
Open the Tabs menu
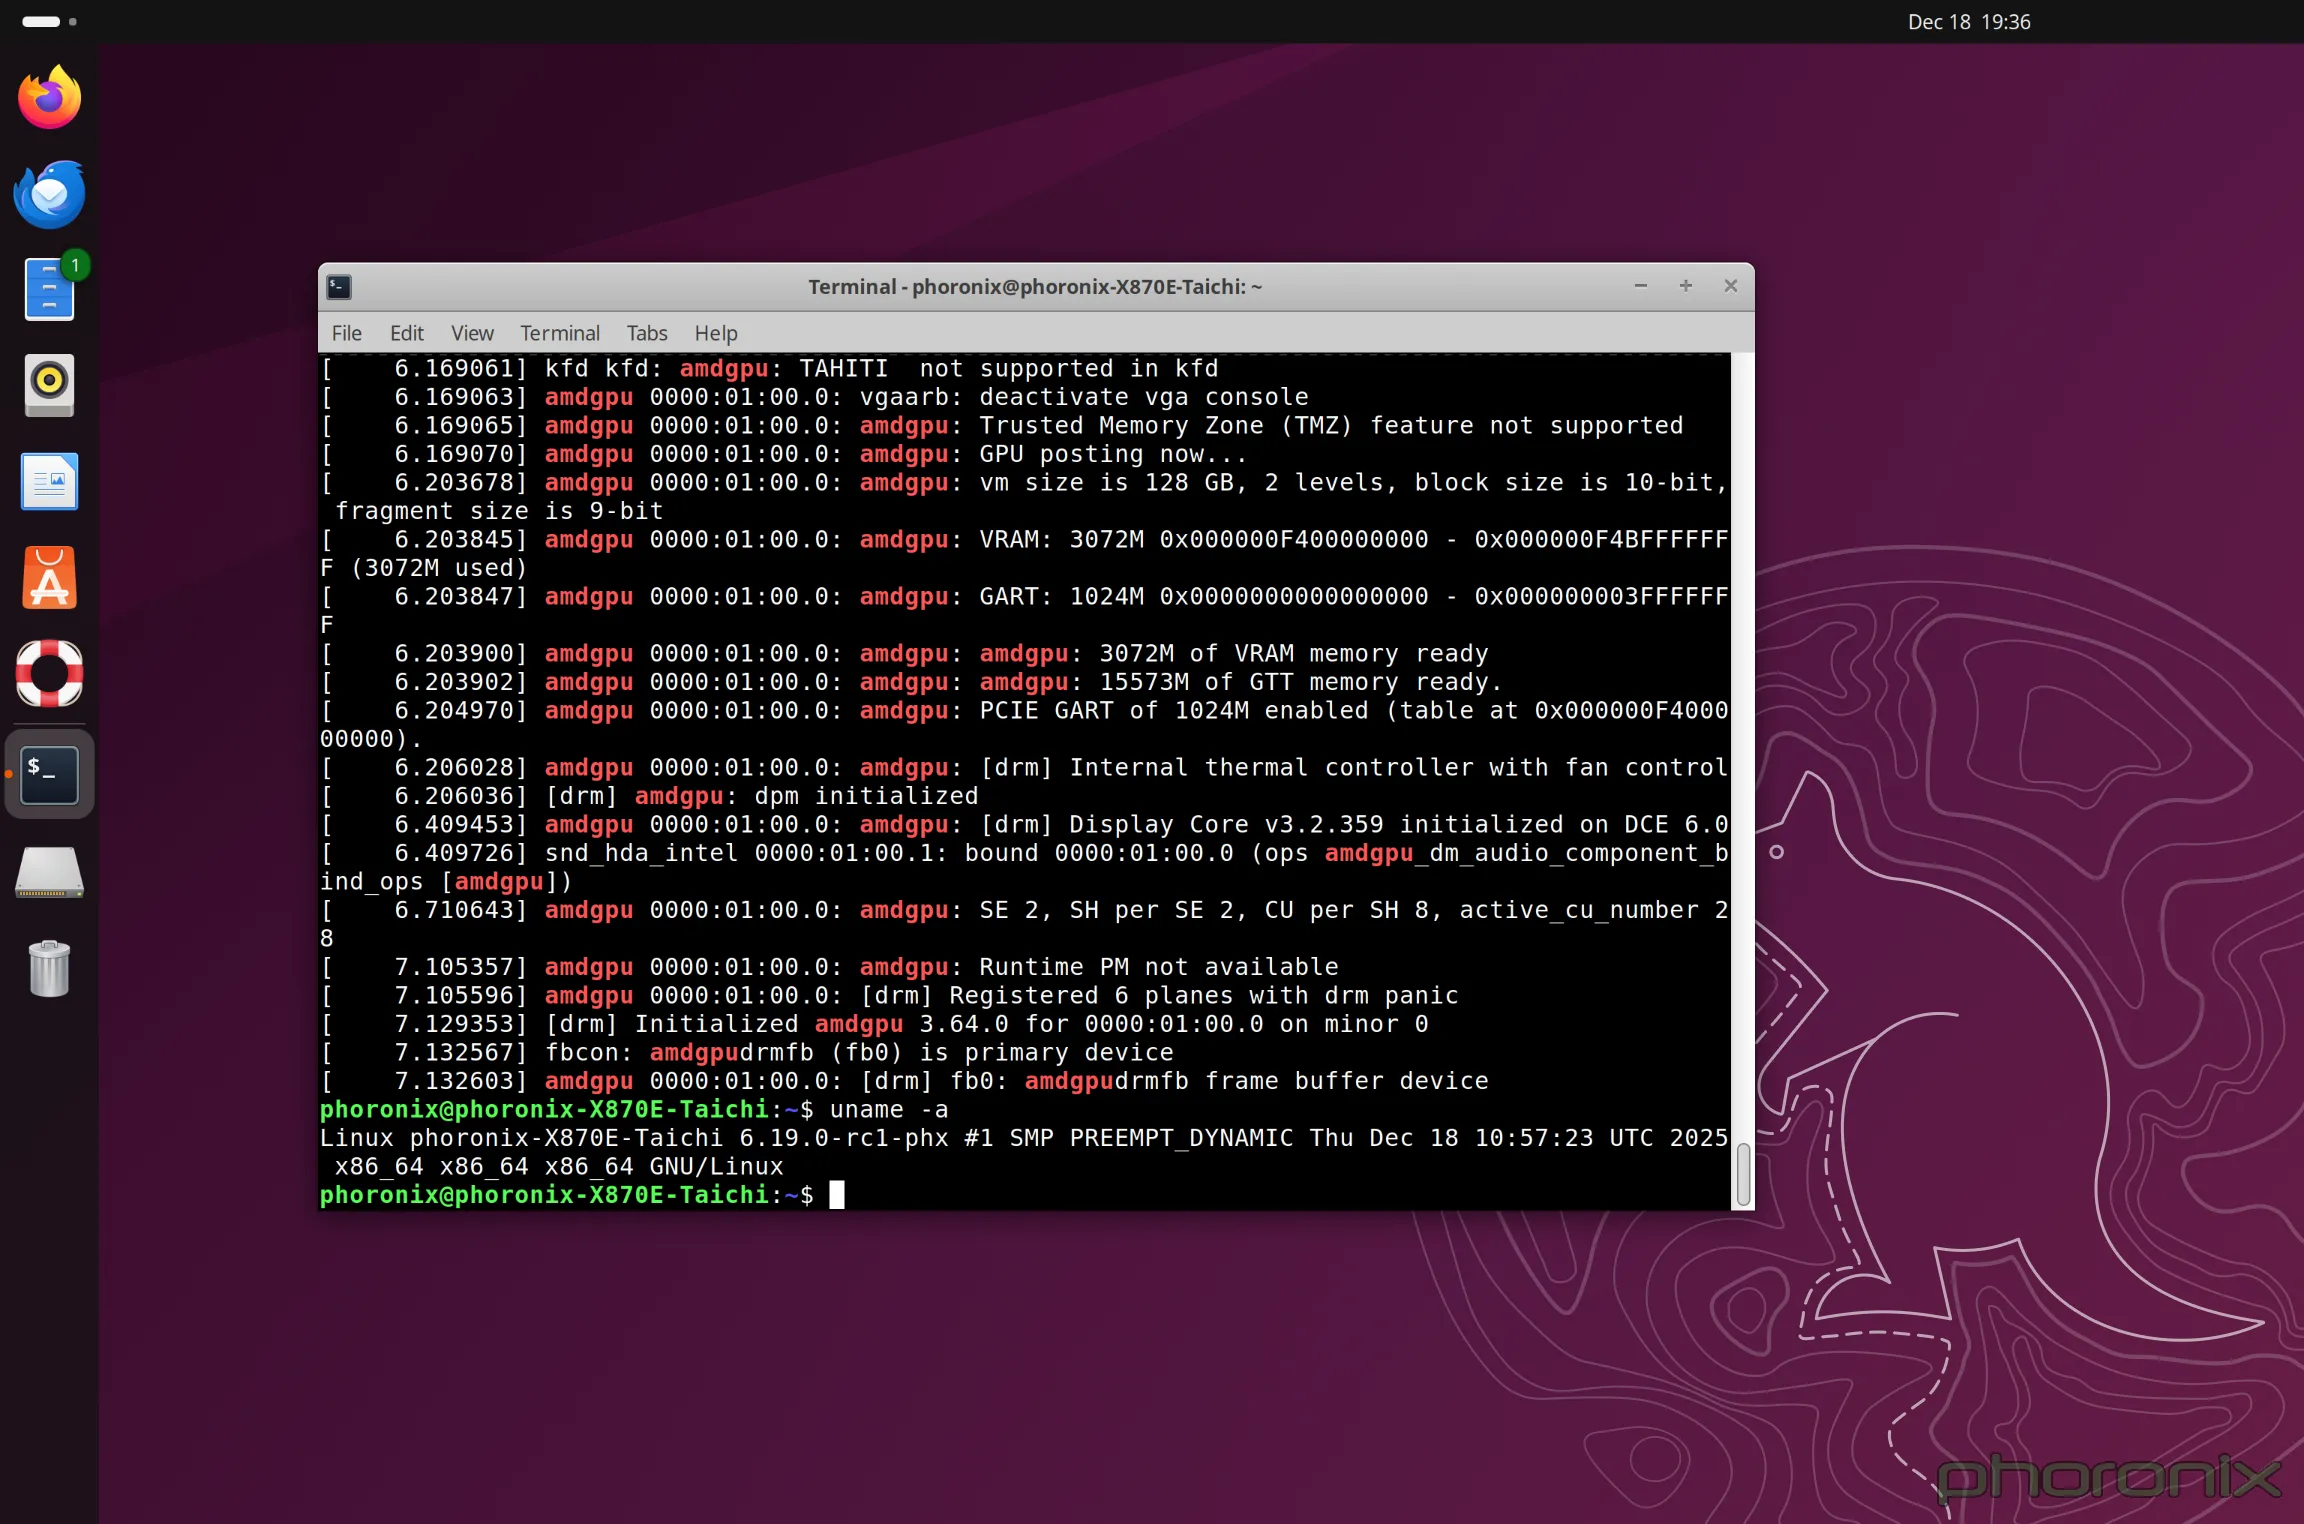tap(646, 333)
